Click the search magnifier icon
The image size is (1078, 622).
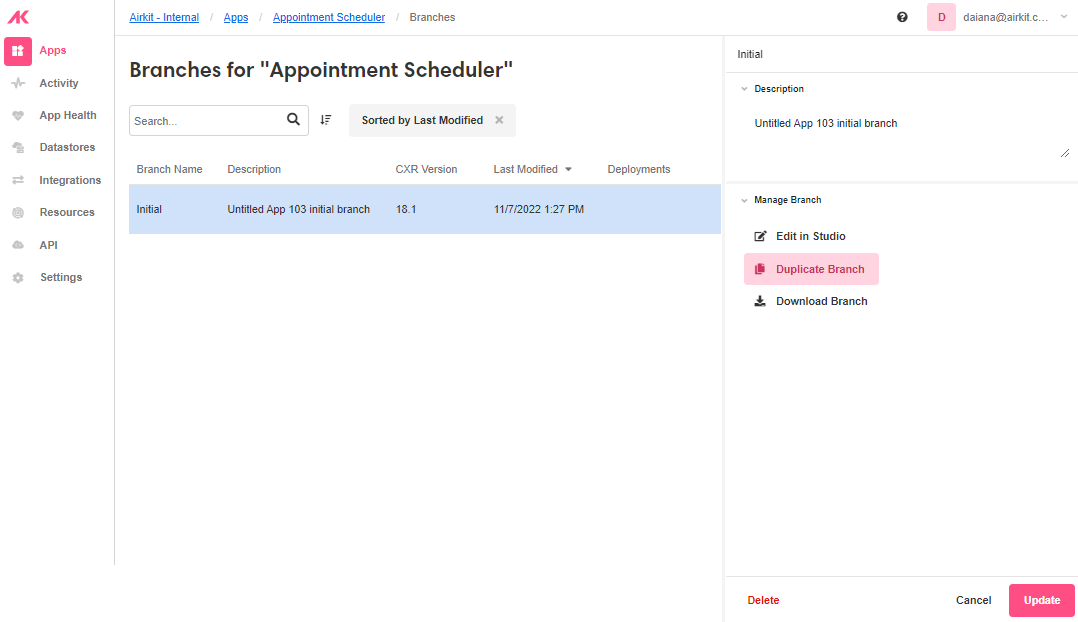tap(294, 120)
